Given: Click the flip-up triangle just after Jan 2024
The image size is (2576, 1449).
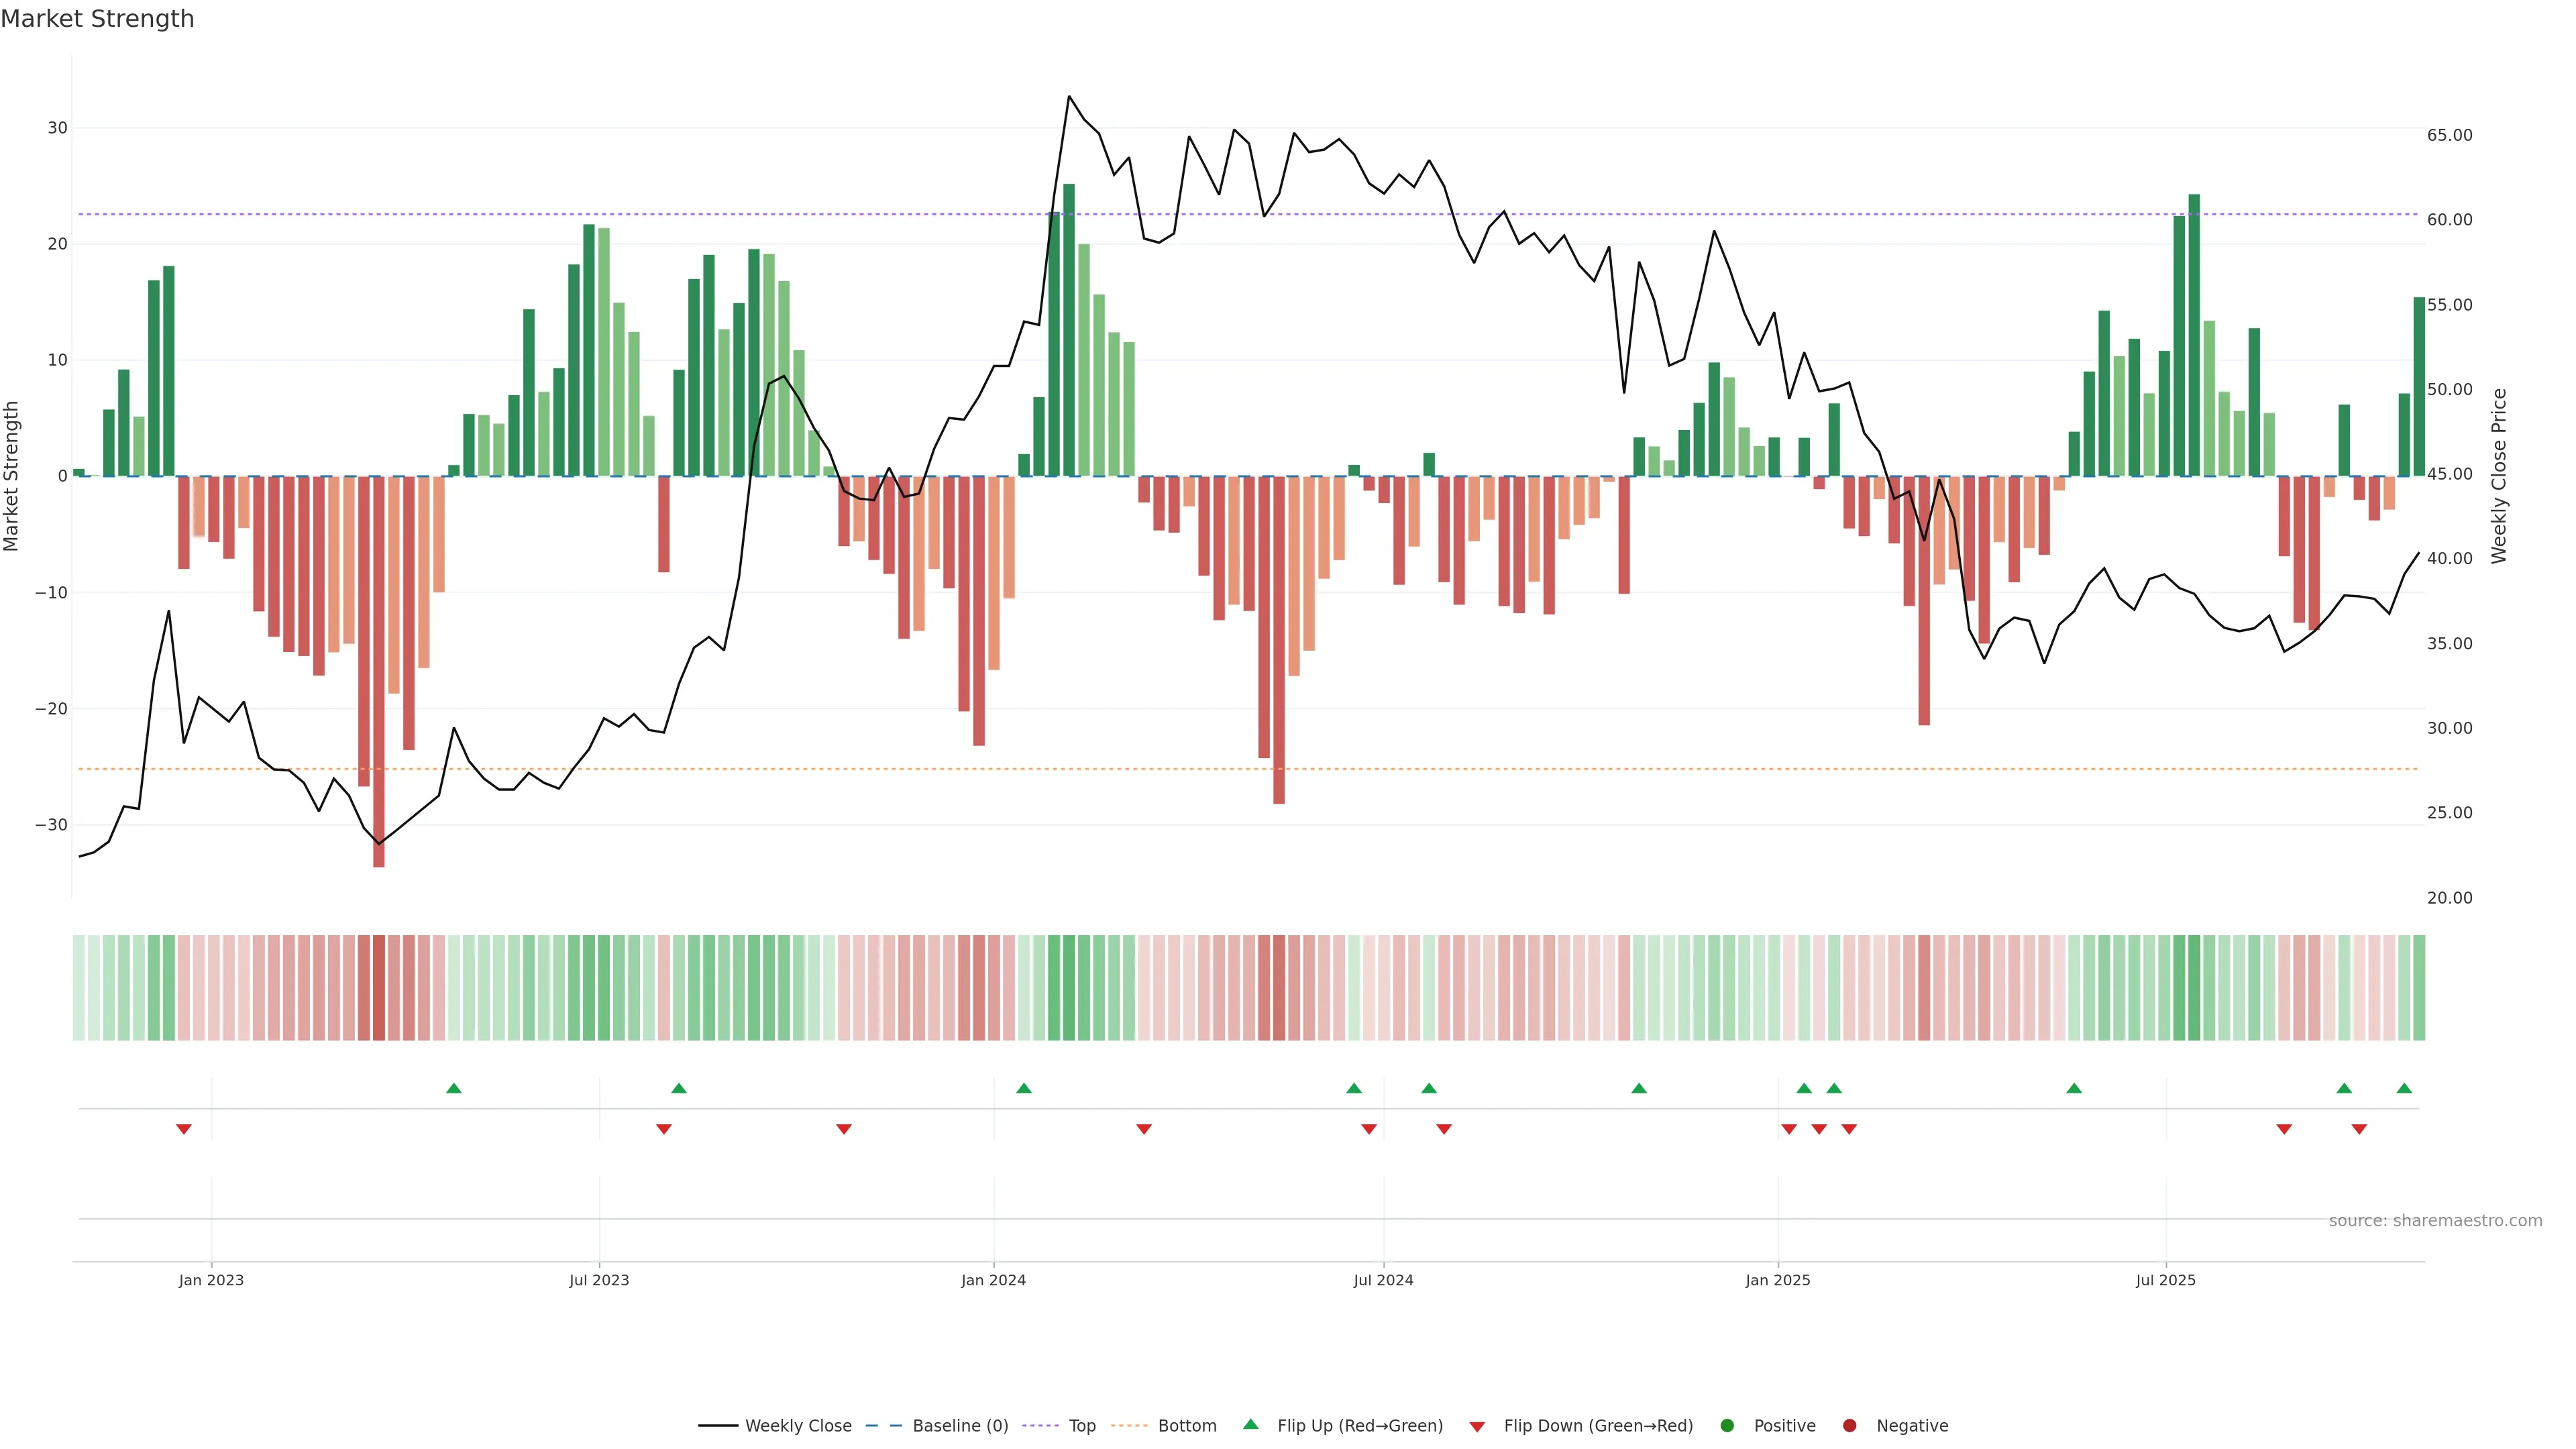Looking at the screenshot, I should pos(1024,1088).
